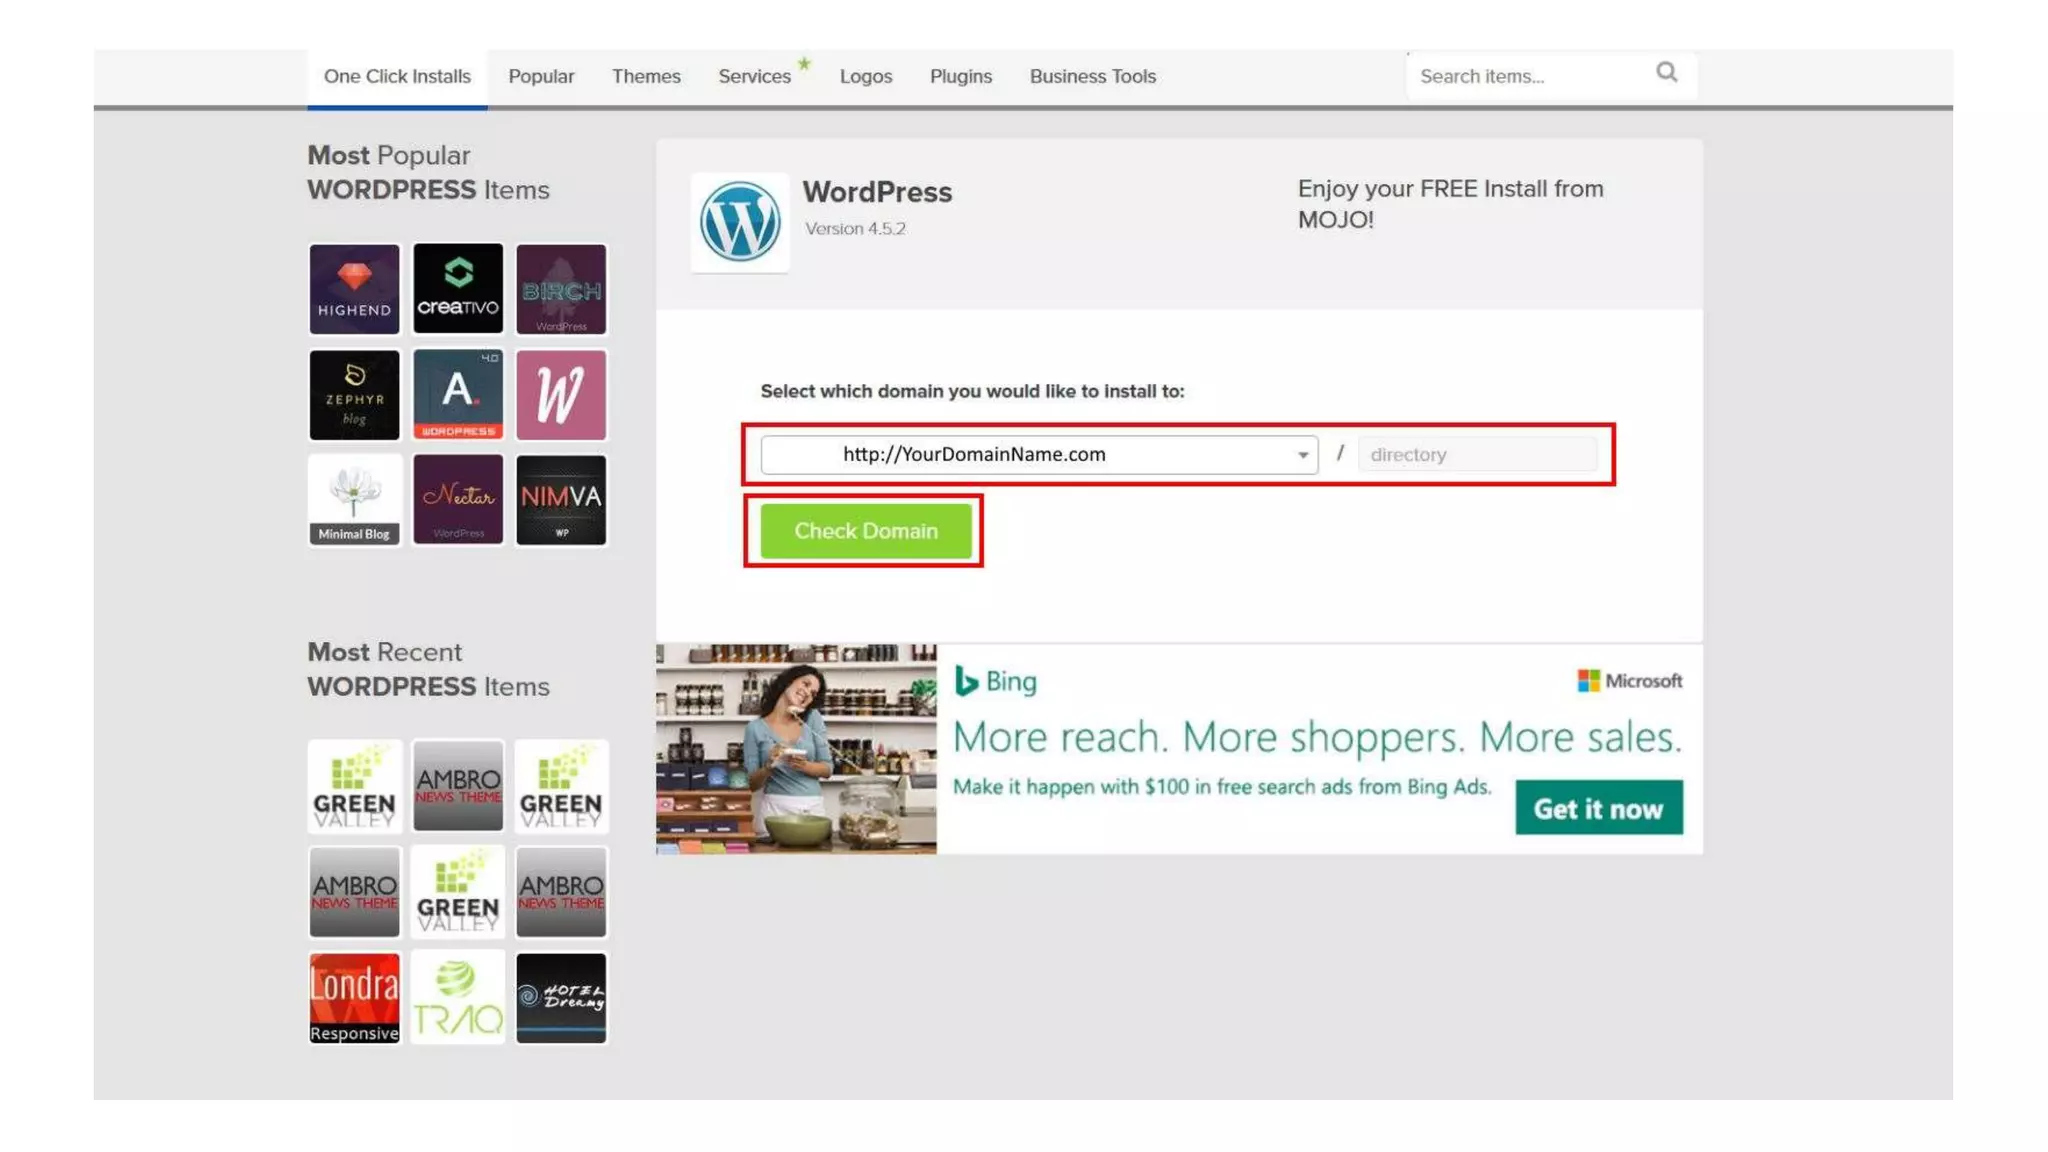Viewport: 2048px width, 1152px height.
Task: Open the Birch WordPress theme thumbnail
Action: 561,289
